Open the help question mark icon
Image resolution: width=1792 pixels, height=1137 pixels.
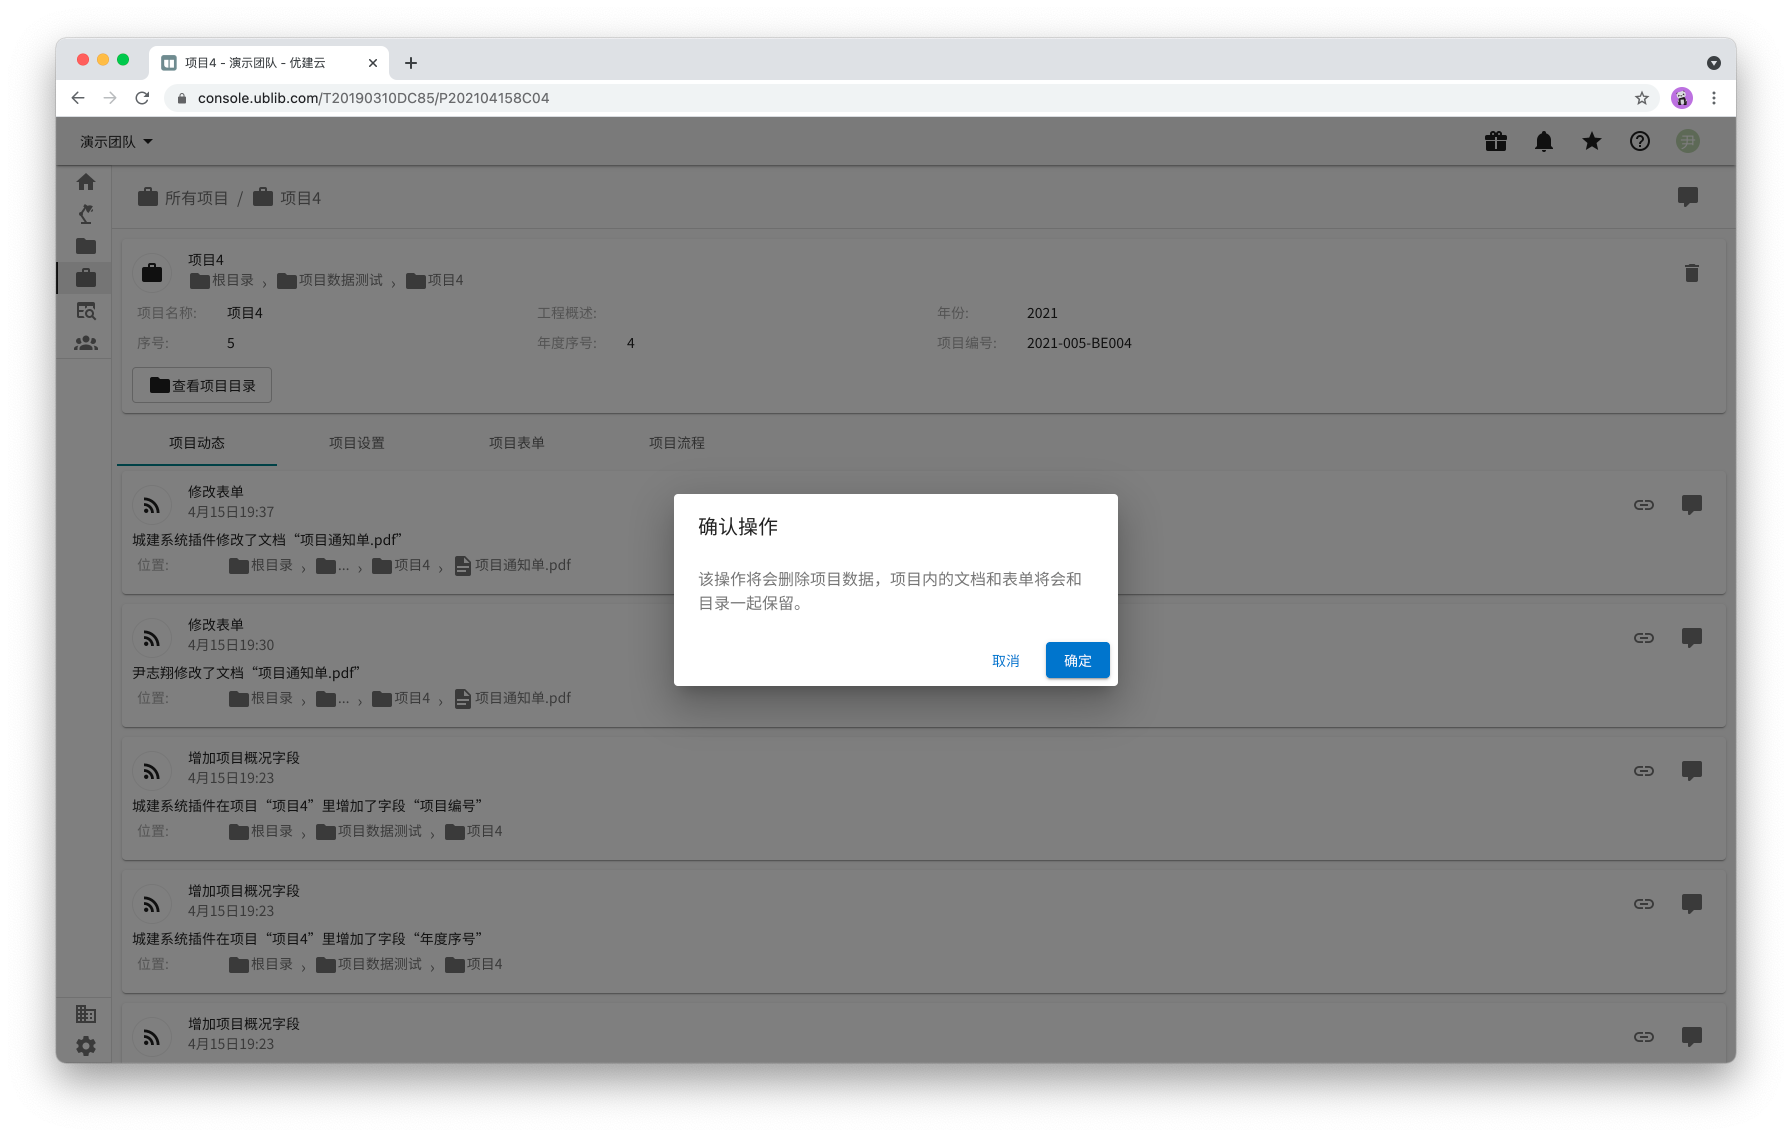pyautogui.click(x=1639, y=142)
